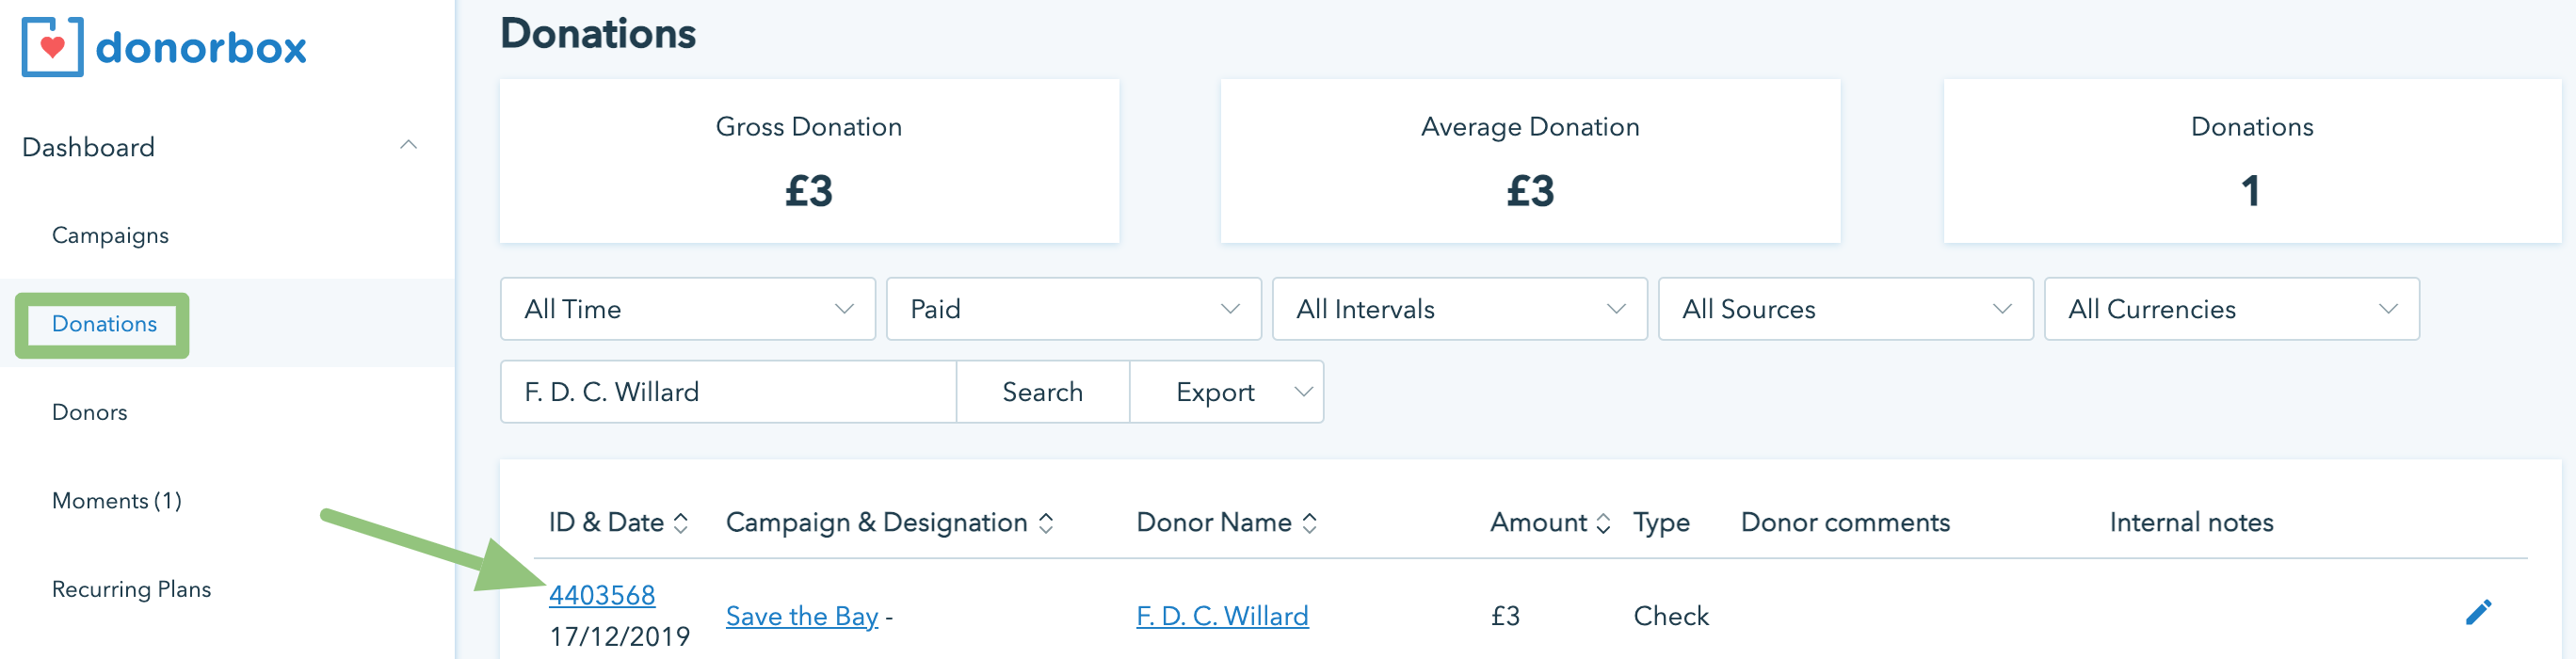Expand the All Intervals dropdown
This screenshot has width=2576, height=659.
point(1459,309)
